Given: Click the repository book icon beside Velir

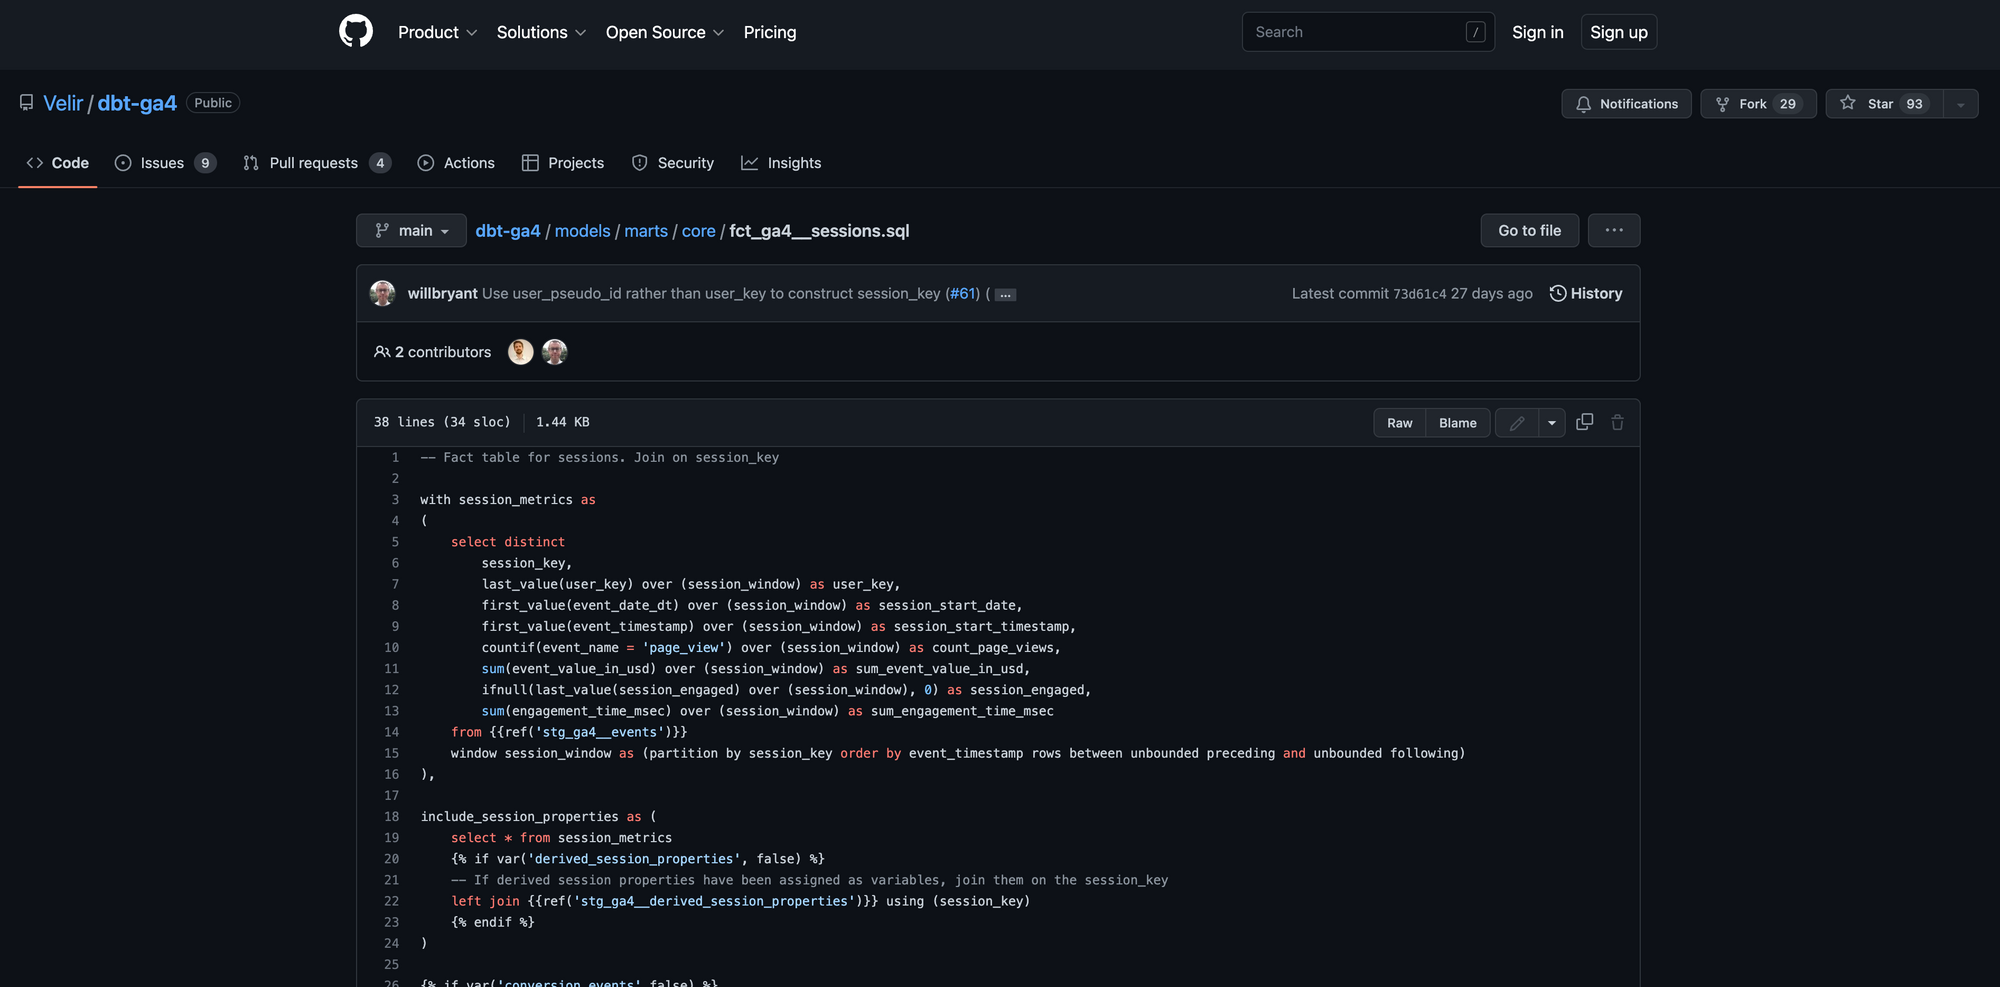Looking at the screenshot, I should coord(27,103).
